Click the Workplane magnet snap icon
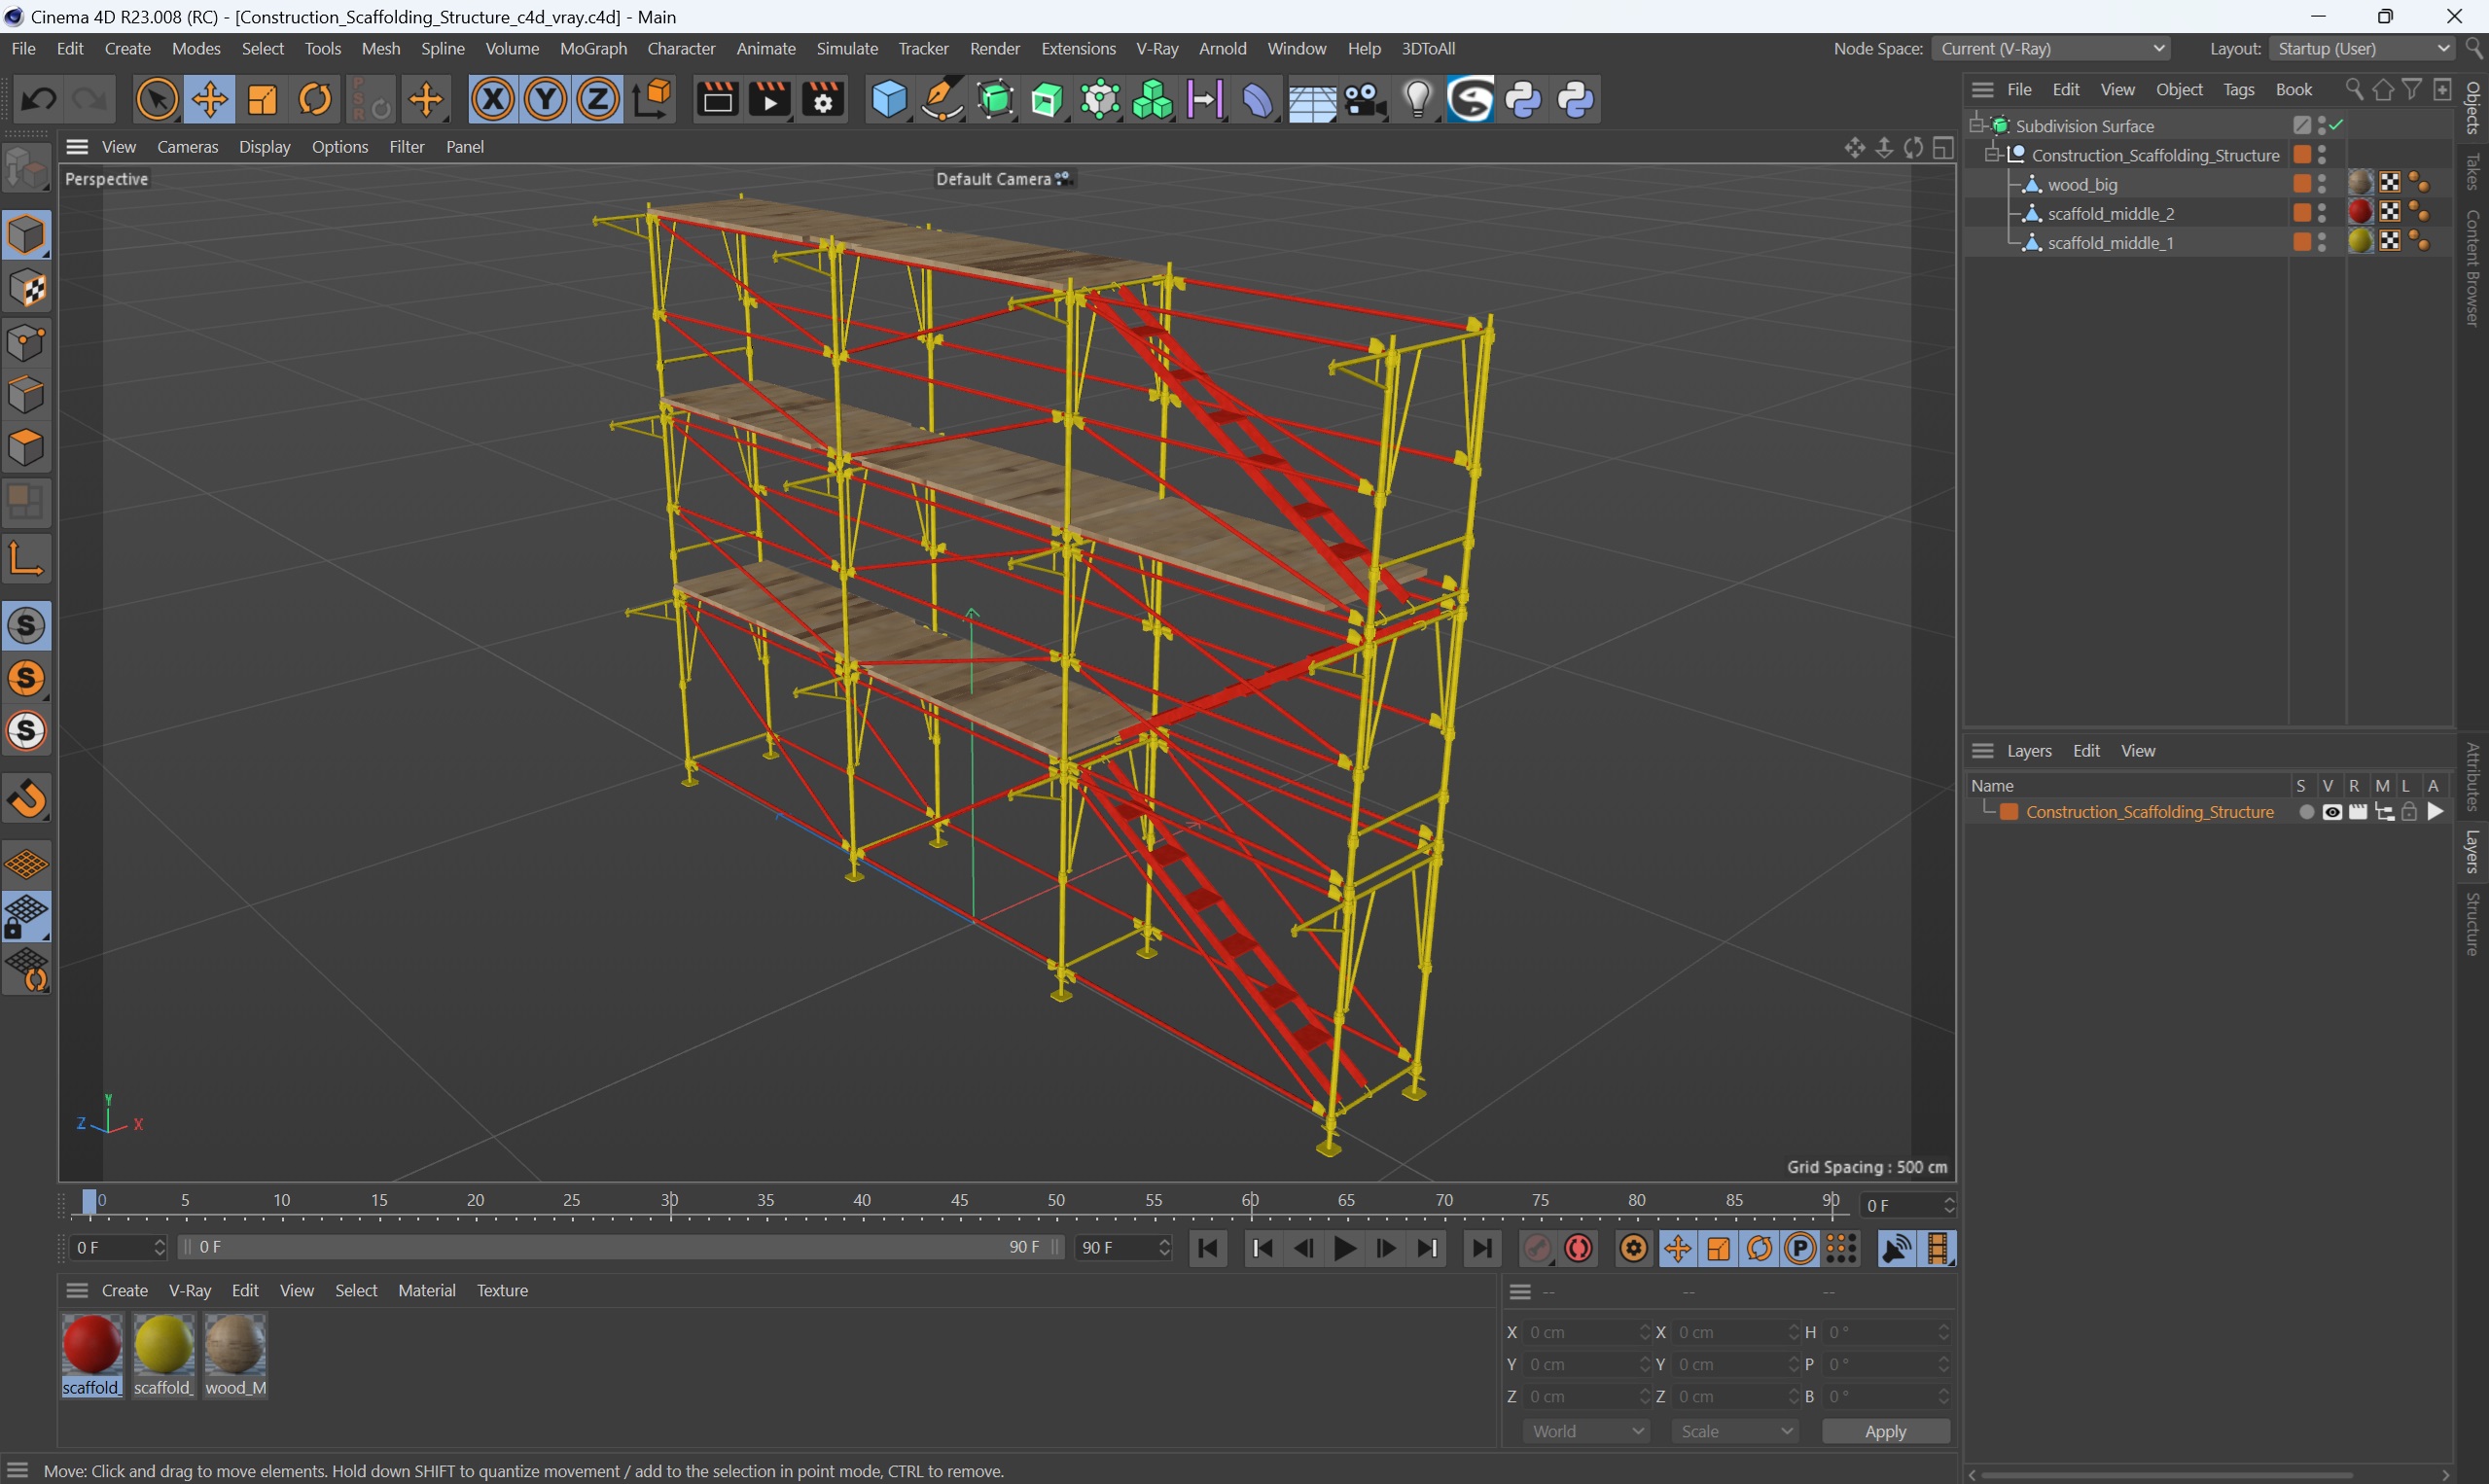The width and height of the screenshot is (2489, 1484). [x=26, y=799]
